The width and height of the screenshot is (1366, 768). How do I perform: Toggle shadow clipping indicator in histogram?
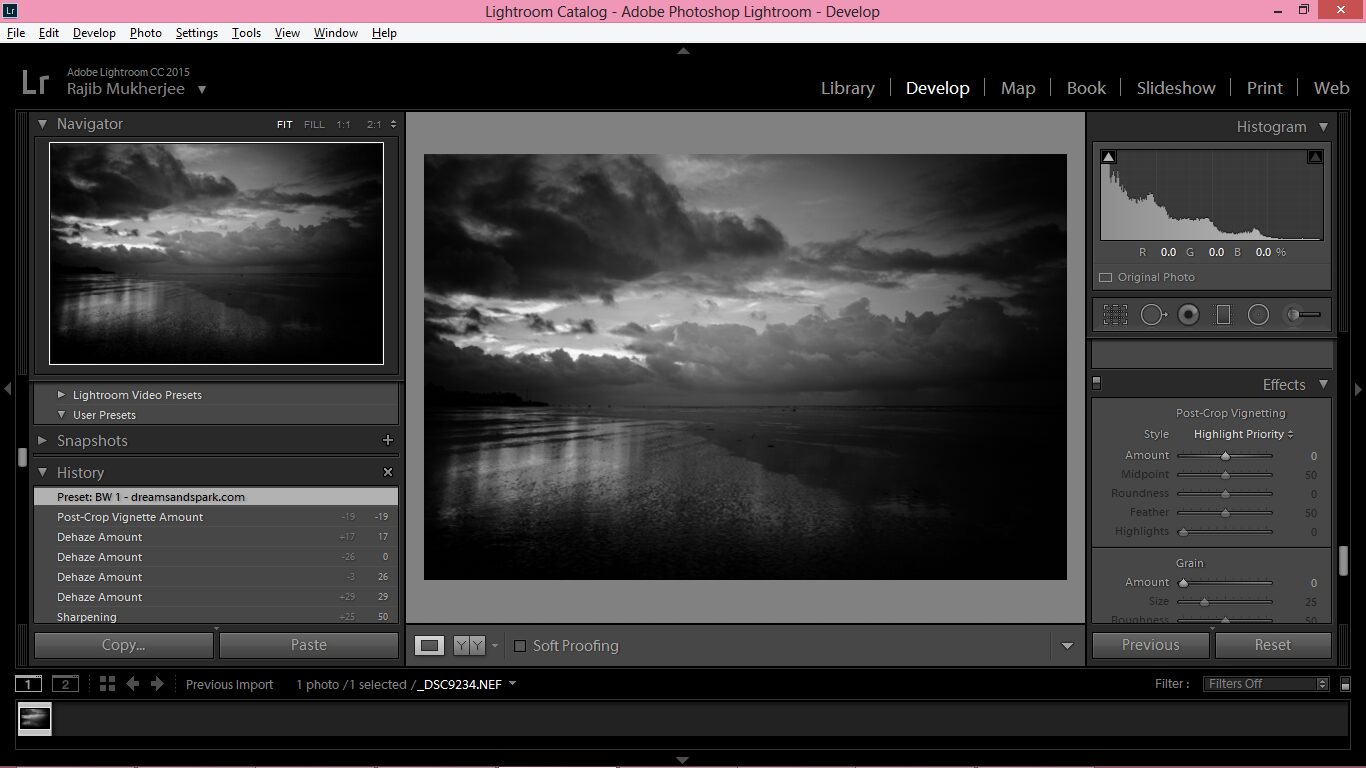(1108, 157)
